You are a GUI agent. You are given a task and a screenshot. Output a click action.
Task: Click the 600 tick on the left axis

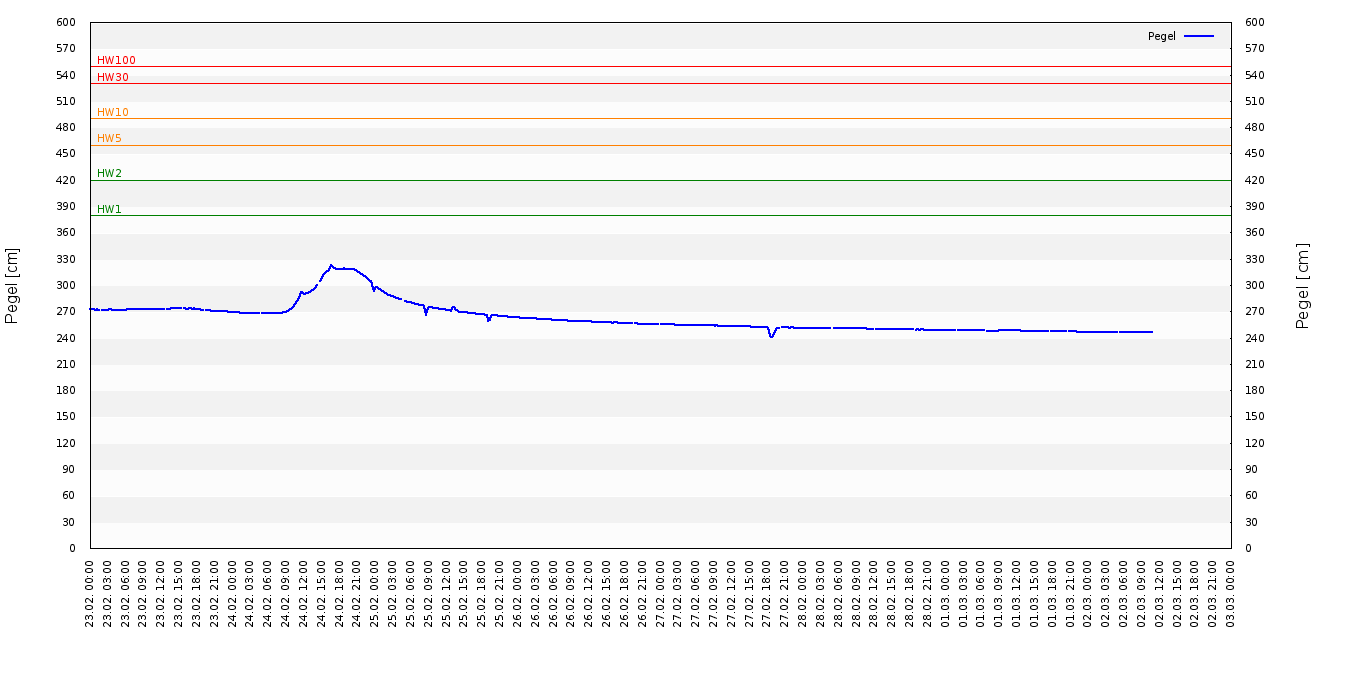tap(66, 23)
